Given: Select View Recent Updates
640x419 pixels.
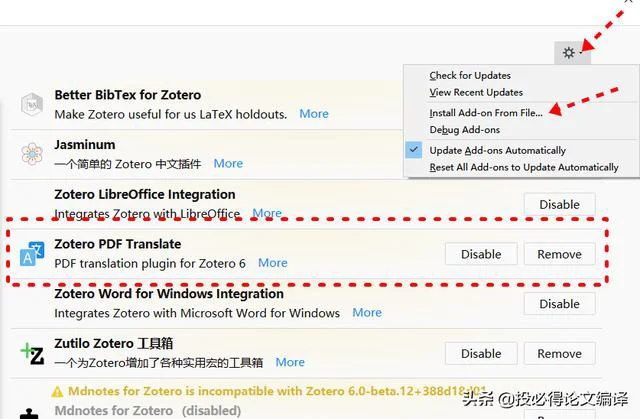Looking at the screenshot, I should pyautogui.click(x=476, y=92).
